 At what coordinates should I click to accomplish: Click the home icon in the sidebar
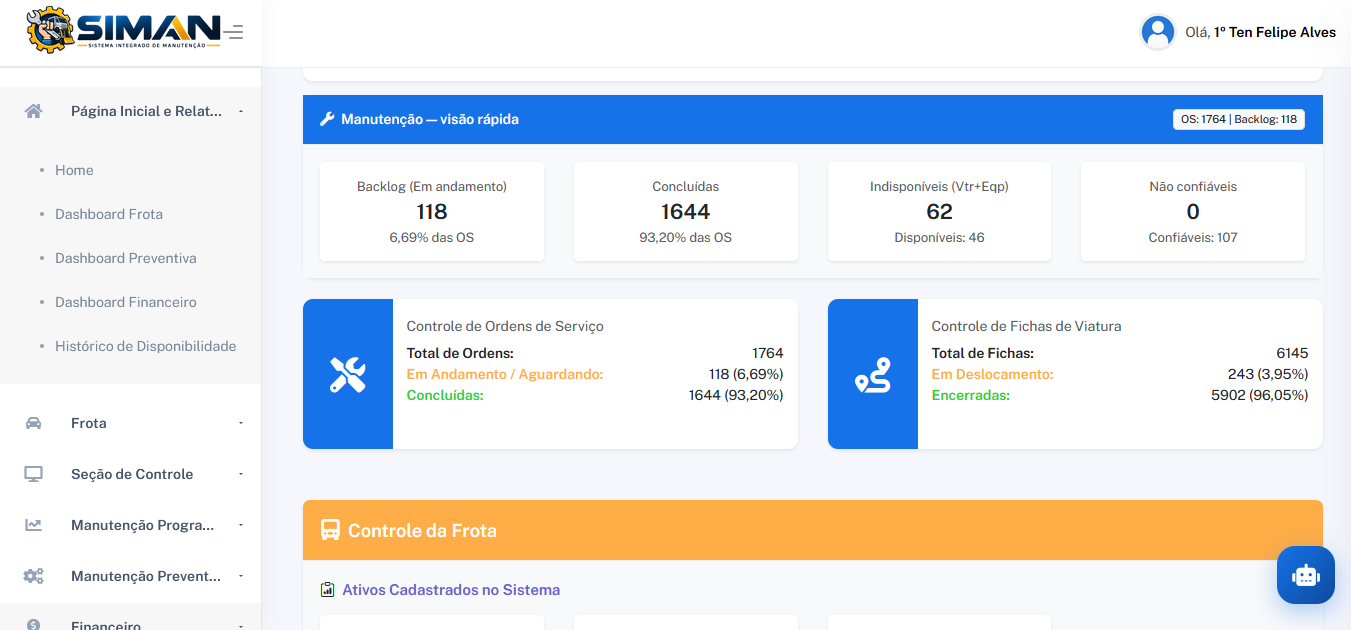click(x=33, y=111)
